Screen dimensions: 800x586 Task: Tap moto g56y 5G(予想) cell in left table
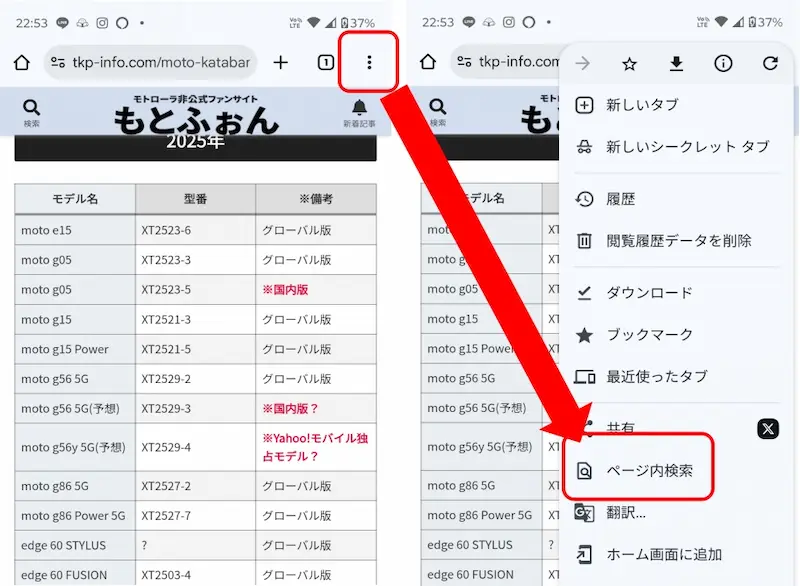click(73, 447)
